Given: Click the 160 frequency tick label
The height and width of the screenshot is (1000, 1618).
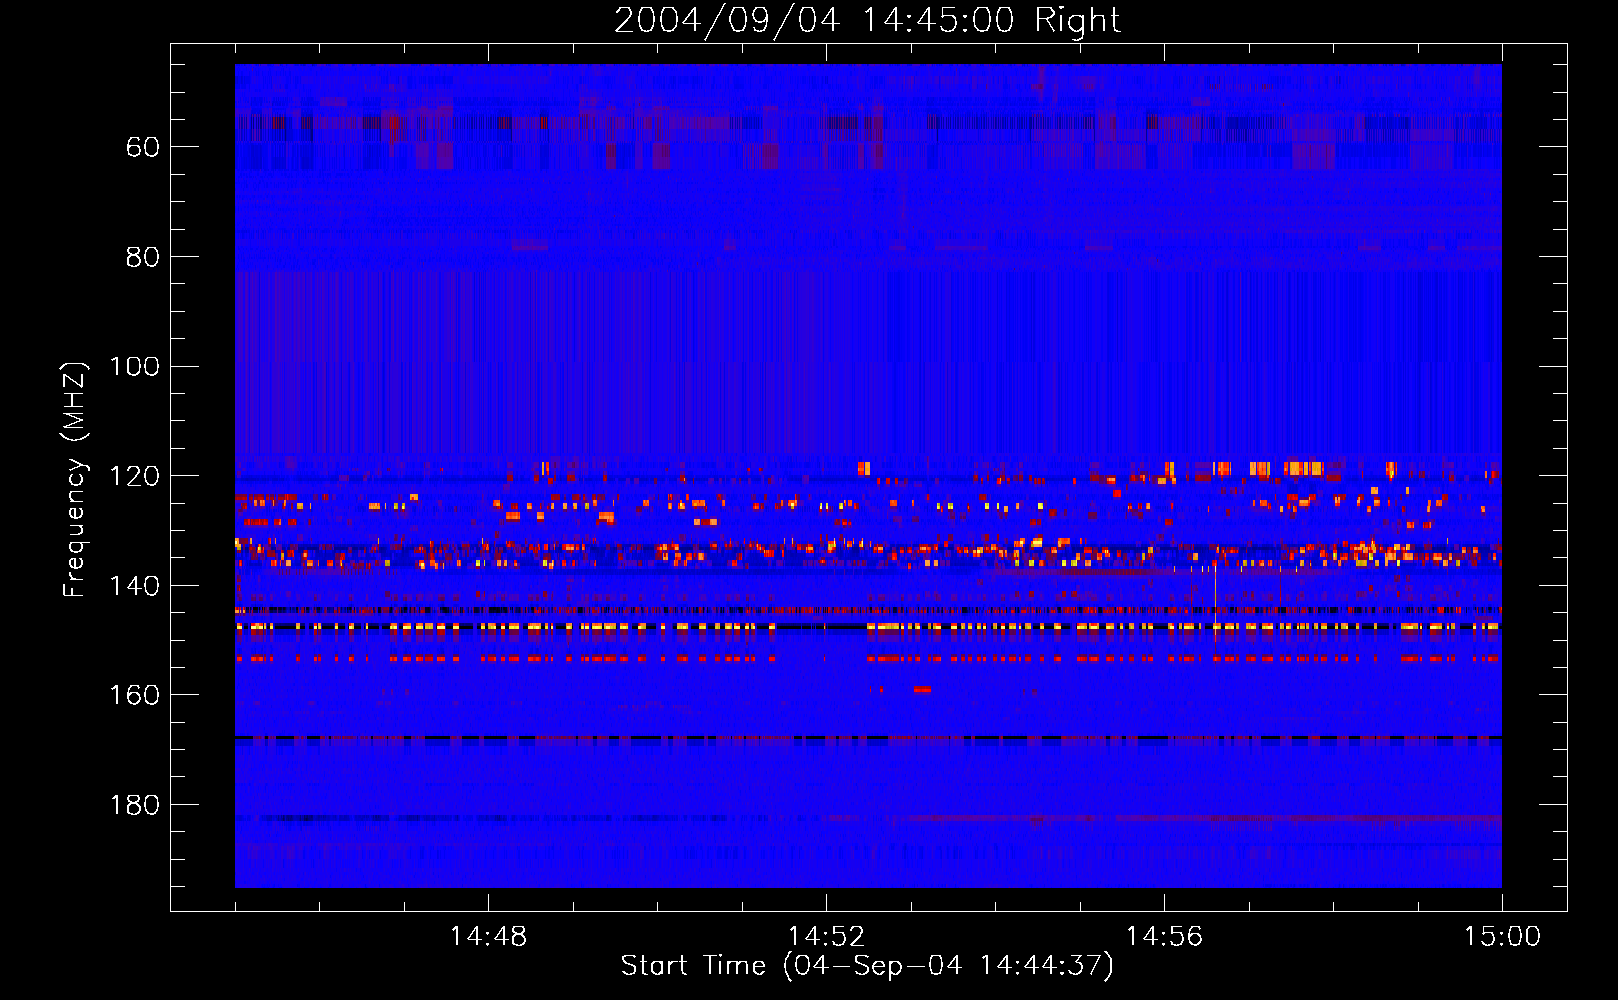Looking at the screenshot, I should [x=134, y=695].
